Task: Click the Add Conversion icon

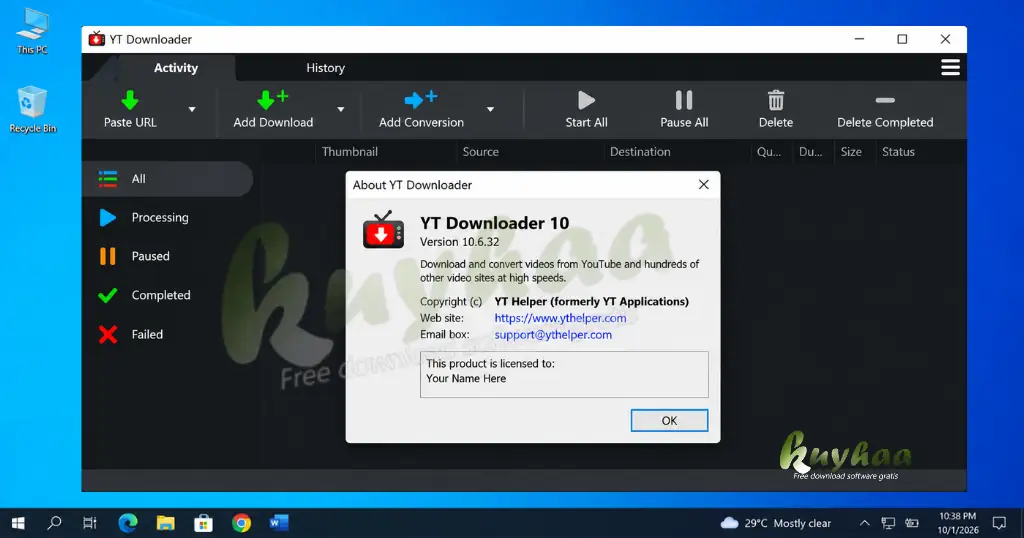Action: [x=421, y=100]
